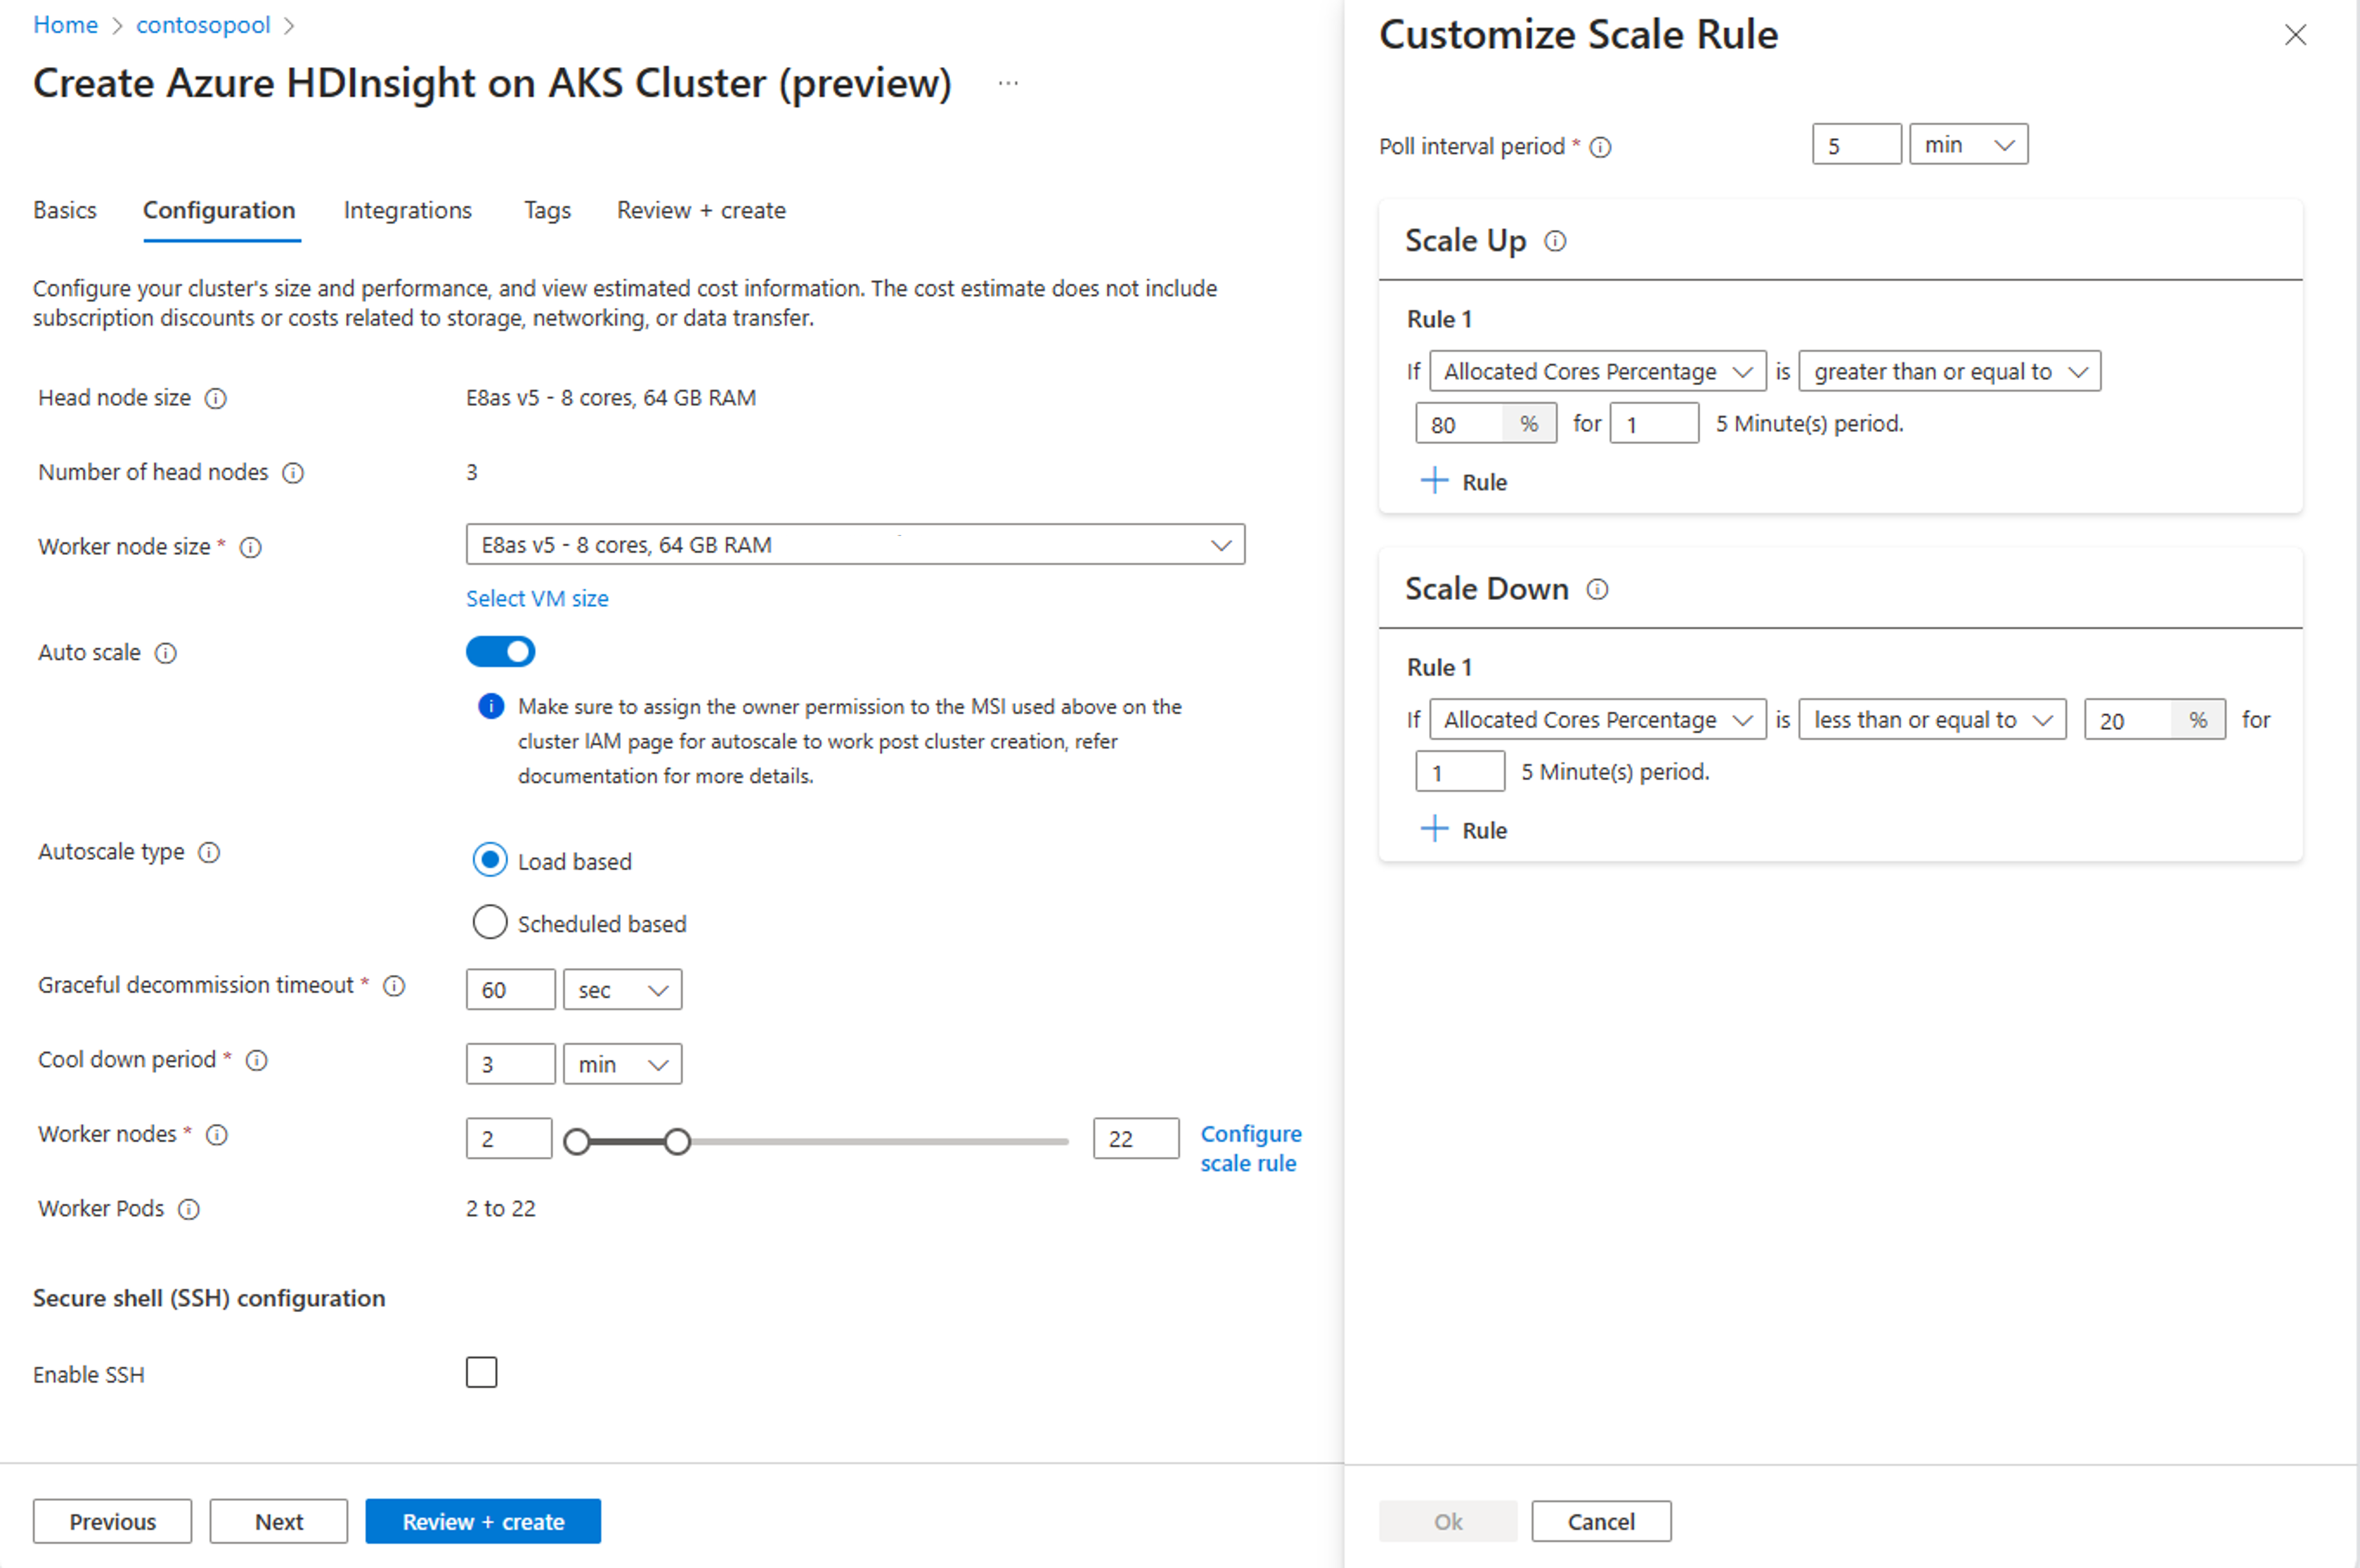
Task: Click the Cool down period value field
Action: (510, 1064)
